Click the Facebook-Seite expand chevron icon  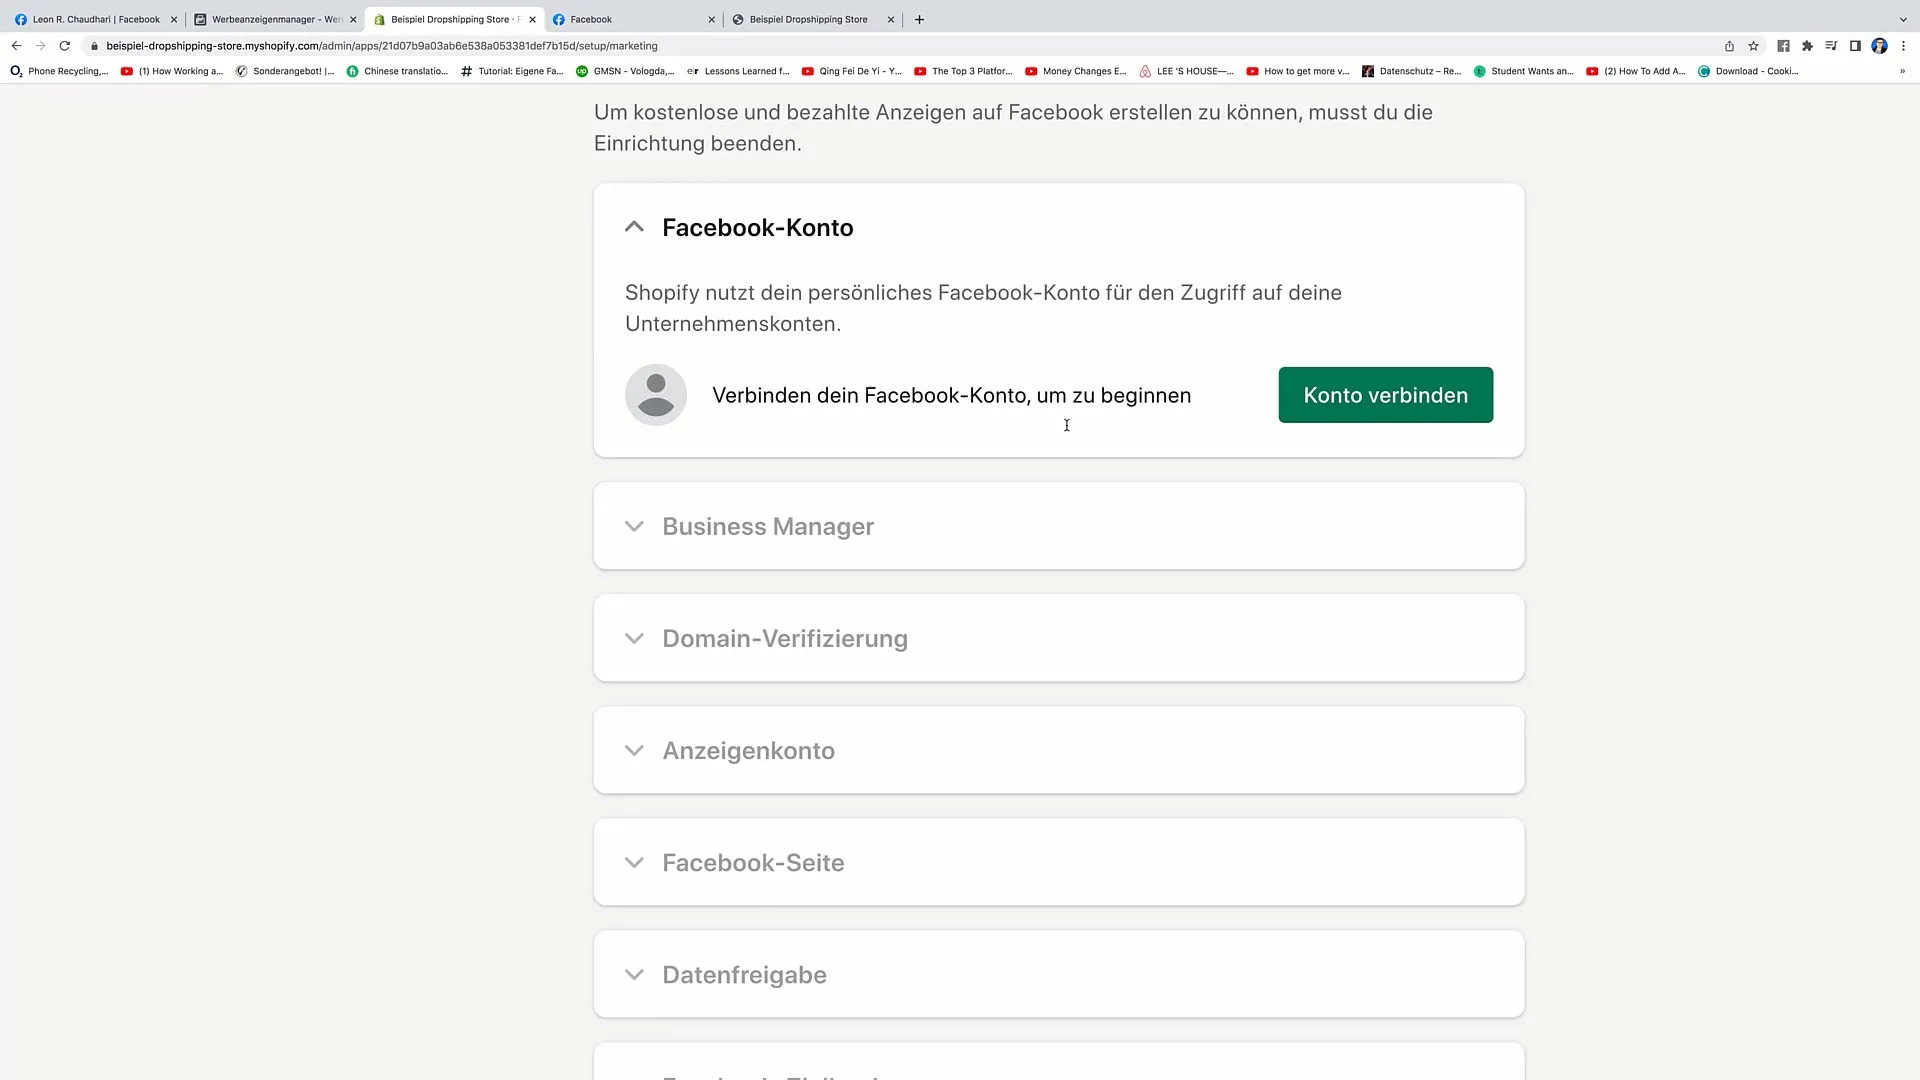click(x=634, y=862)
